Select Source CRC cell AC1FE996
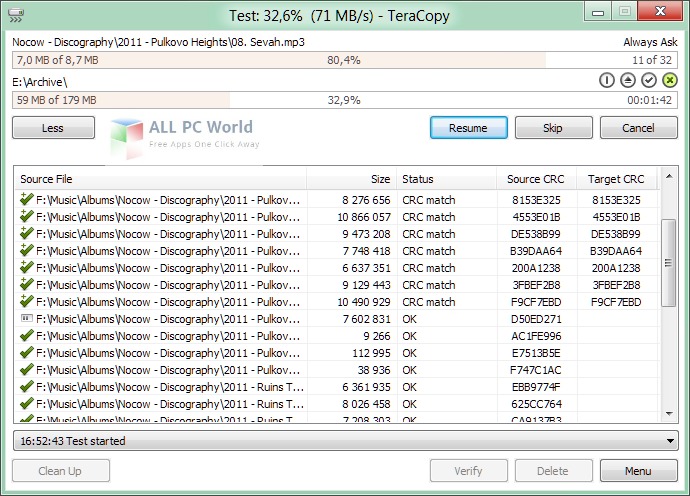 click(536, 336)
